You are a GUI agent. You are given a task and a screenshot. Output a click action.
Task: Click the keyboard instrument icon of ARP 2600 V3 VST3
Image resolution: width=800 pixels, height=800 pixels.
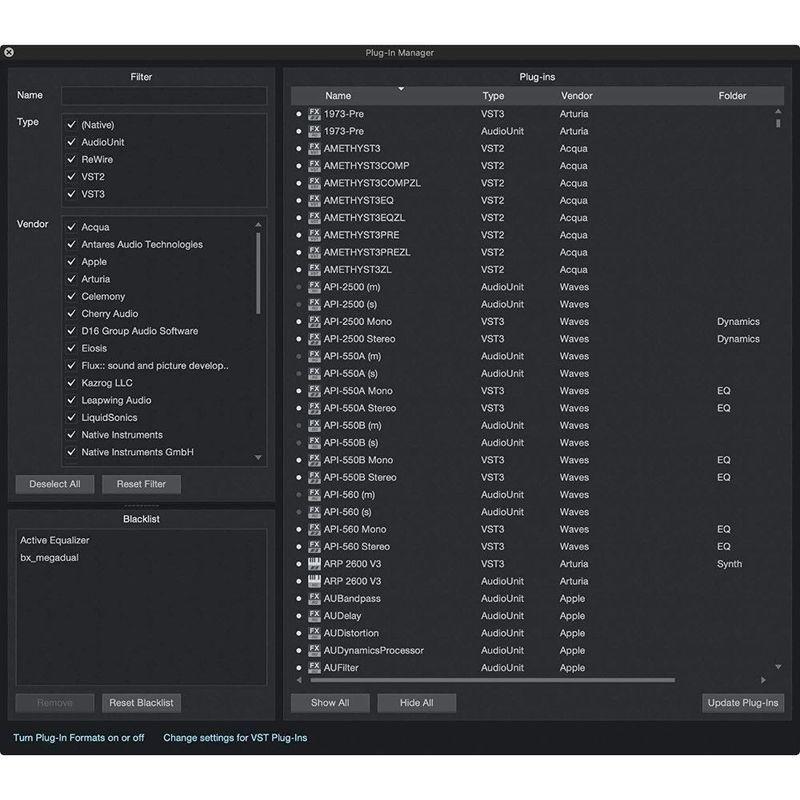pos(314,564)
